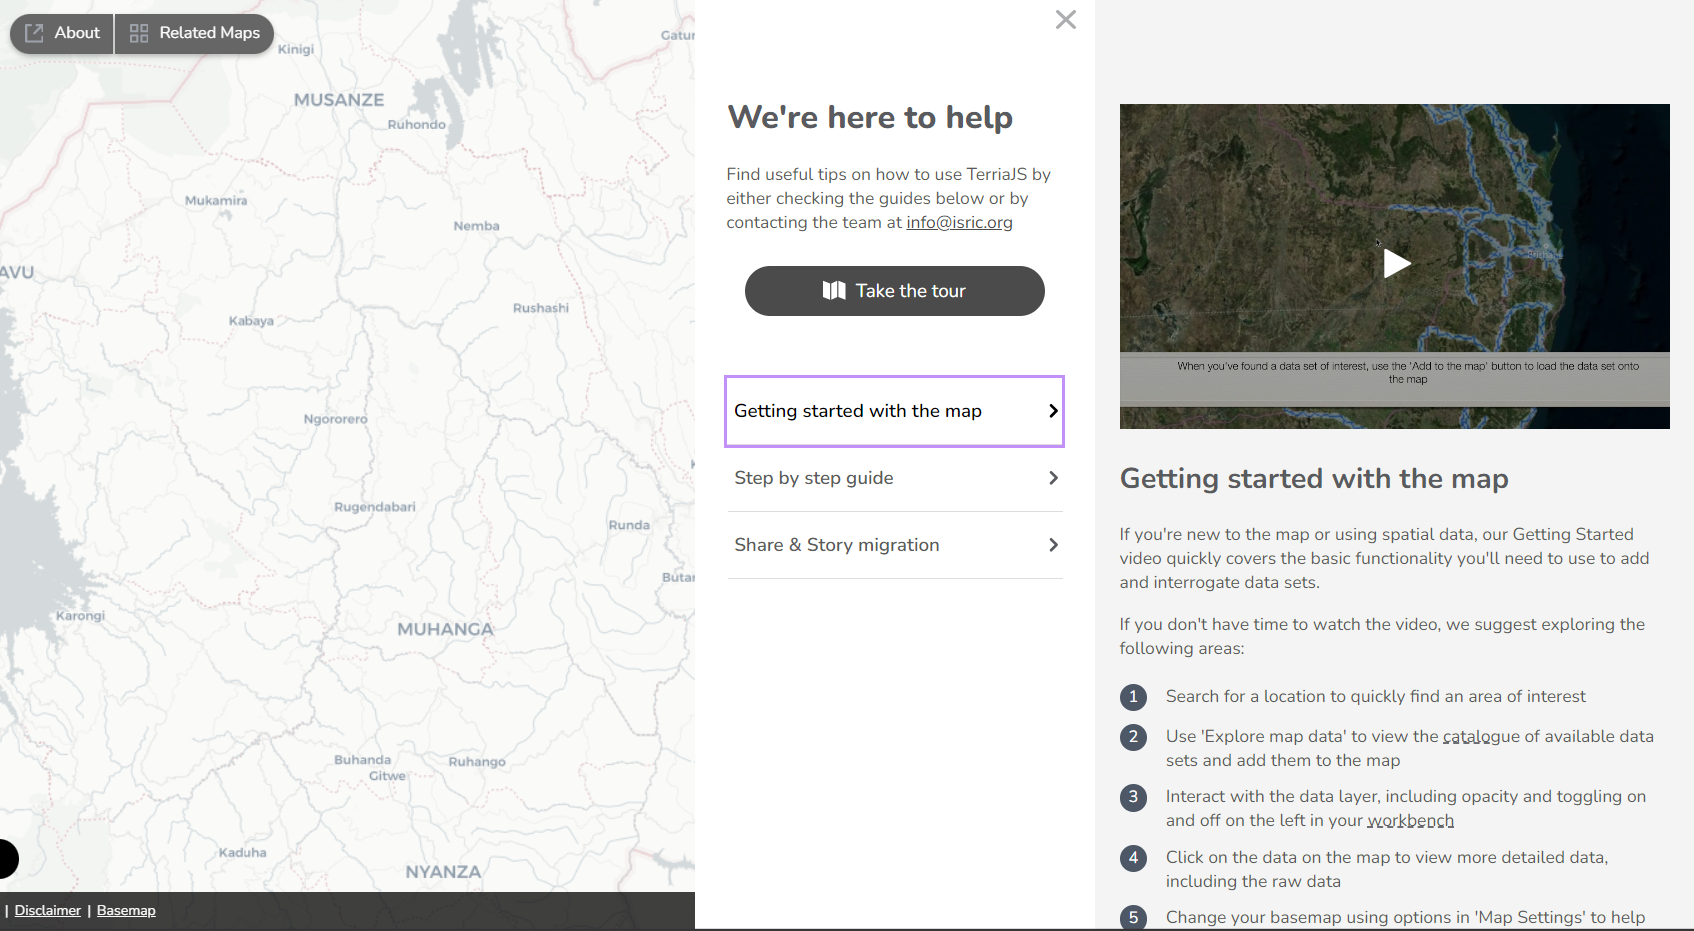The width and height of the screenshot is (1694, 931).
Task: Click the underlined workbench term
Action: pos(1410,821)
